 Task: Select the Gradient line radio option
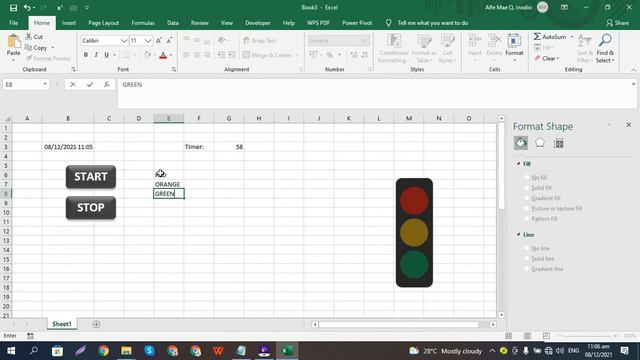tap(527, 269)
